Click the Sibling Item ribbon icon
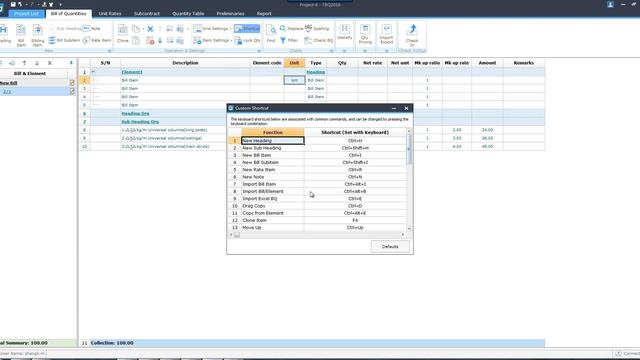The width and height of the screenshot is (640, 360). click(x=37, y=35)
